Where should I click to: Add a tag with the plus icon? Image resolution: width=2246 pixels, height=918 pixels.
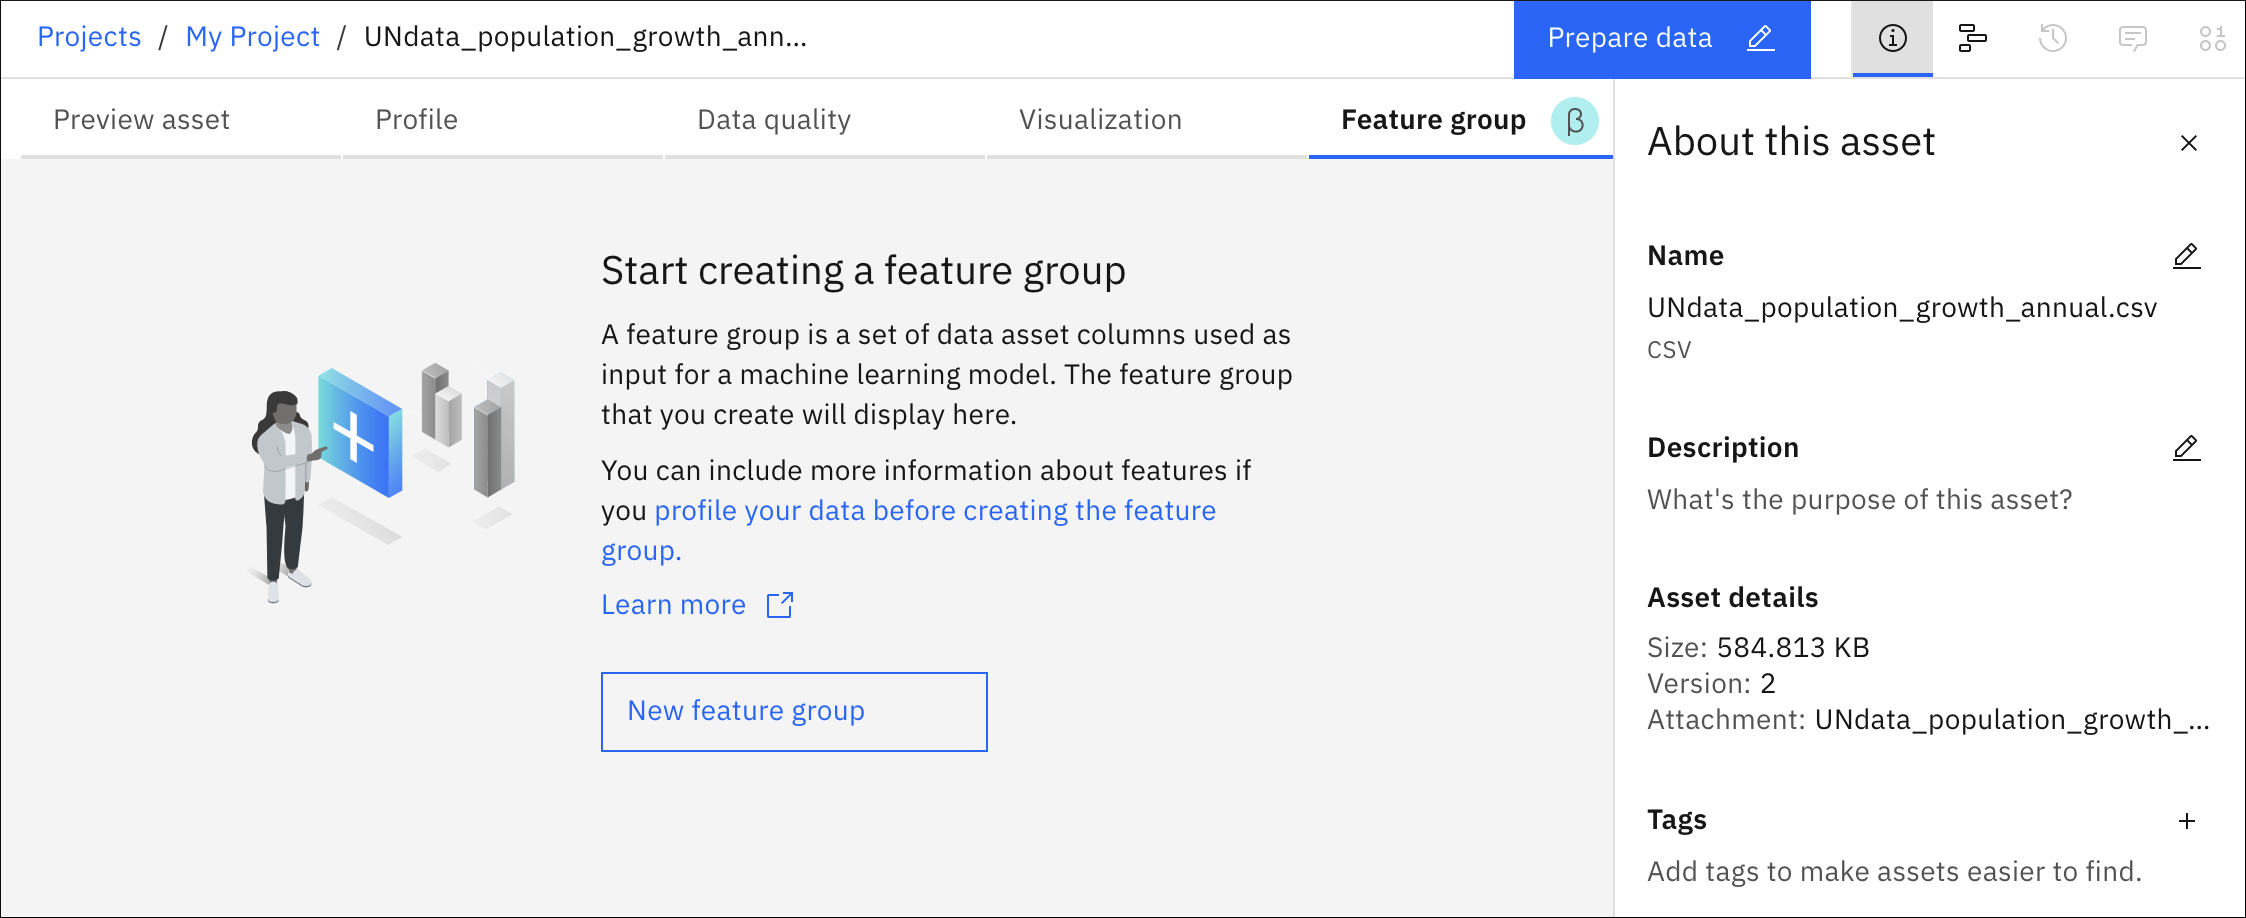(2187, 821)
